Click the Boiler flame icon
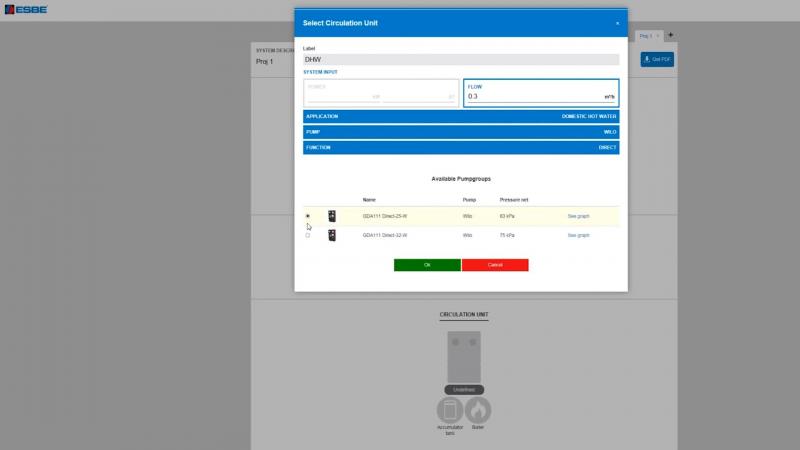The height and width of the screenshot is (450, 800). pos(478,410)
